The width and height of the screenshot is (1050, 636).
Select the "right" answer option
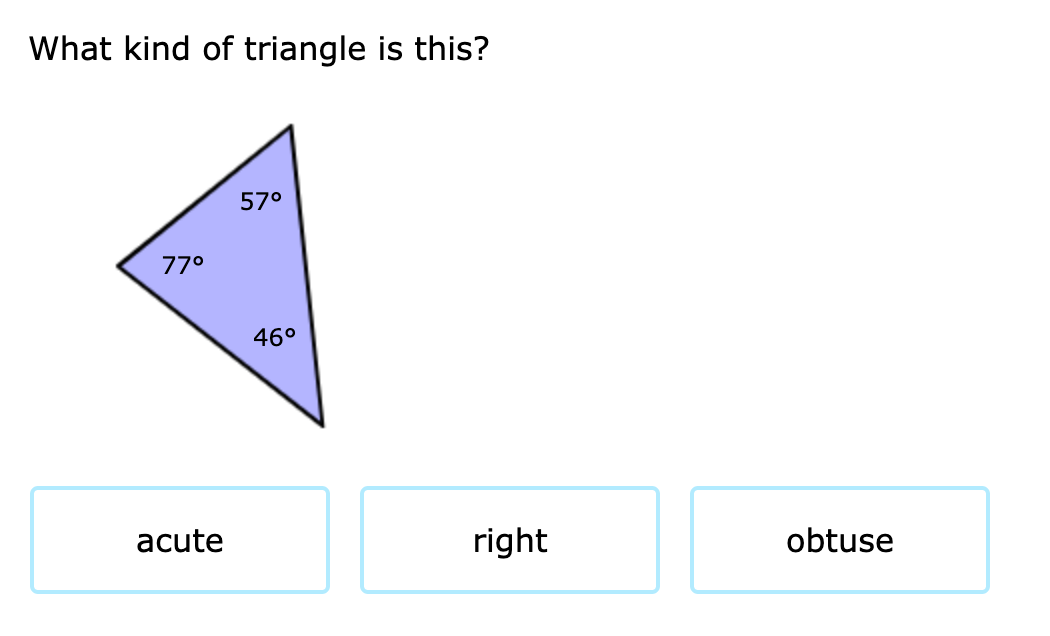click(x=510, y=540)
